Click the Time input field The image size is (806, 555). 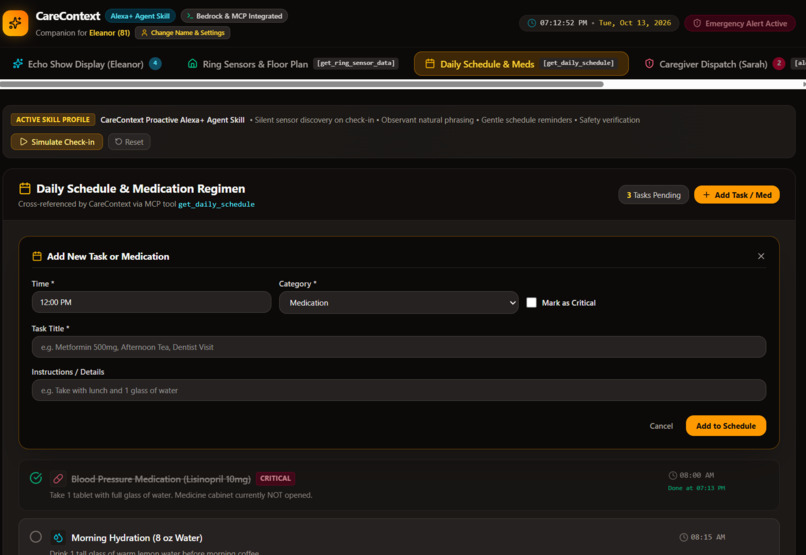tap(151, 302)
